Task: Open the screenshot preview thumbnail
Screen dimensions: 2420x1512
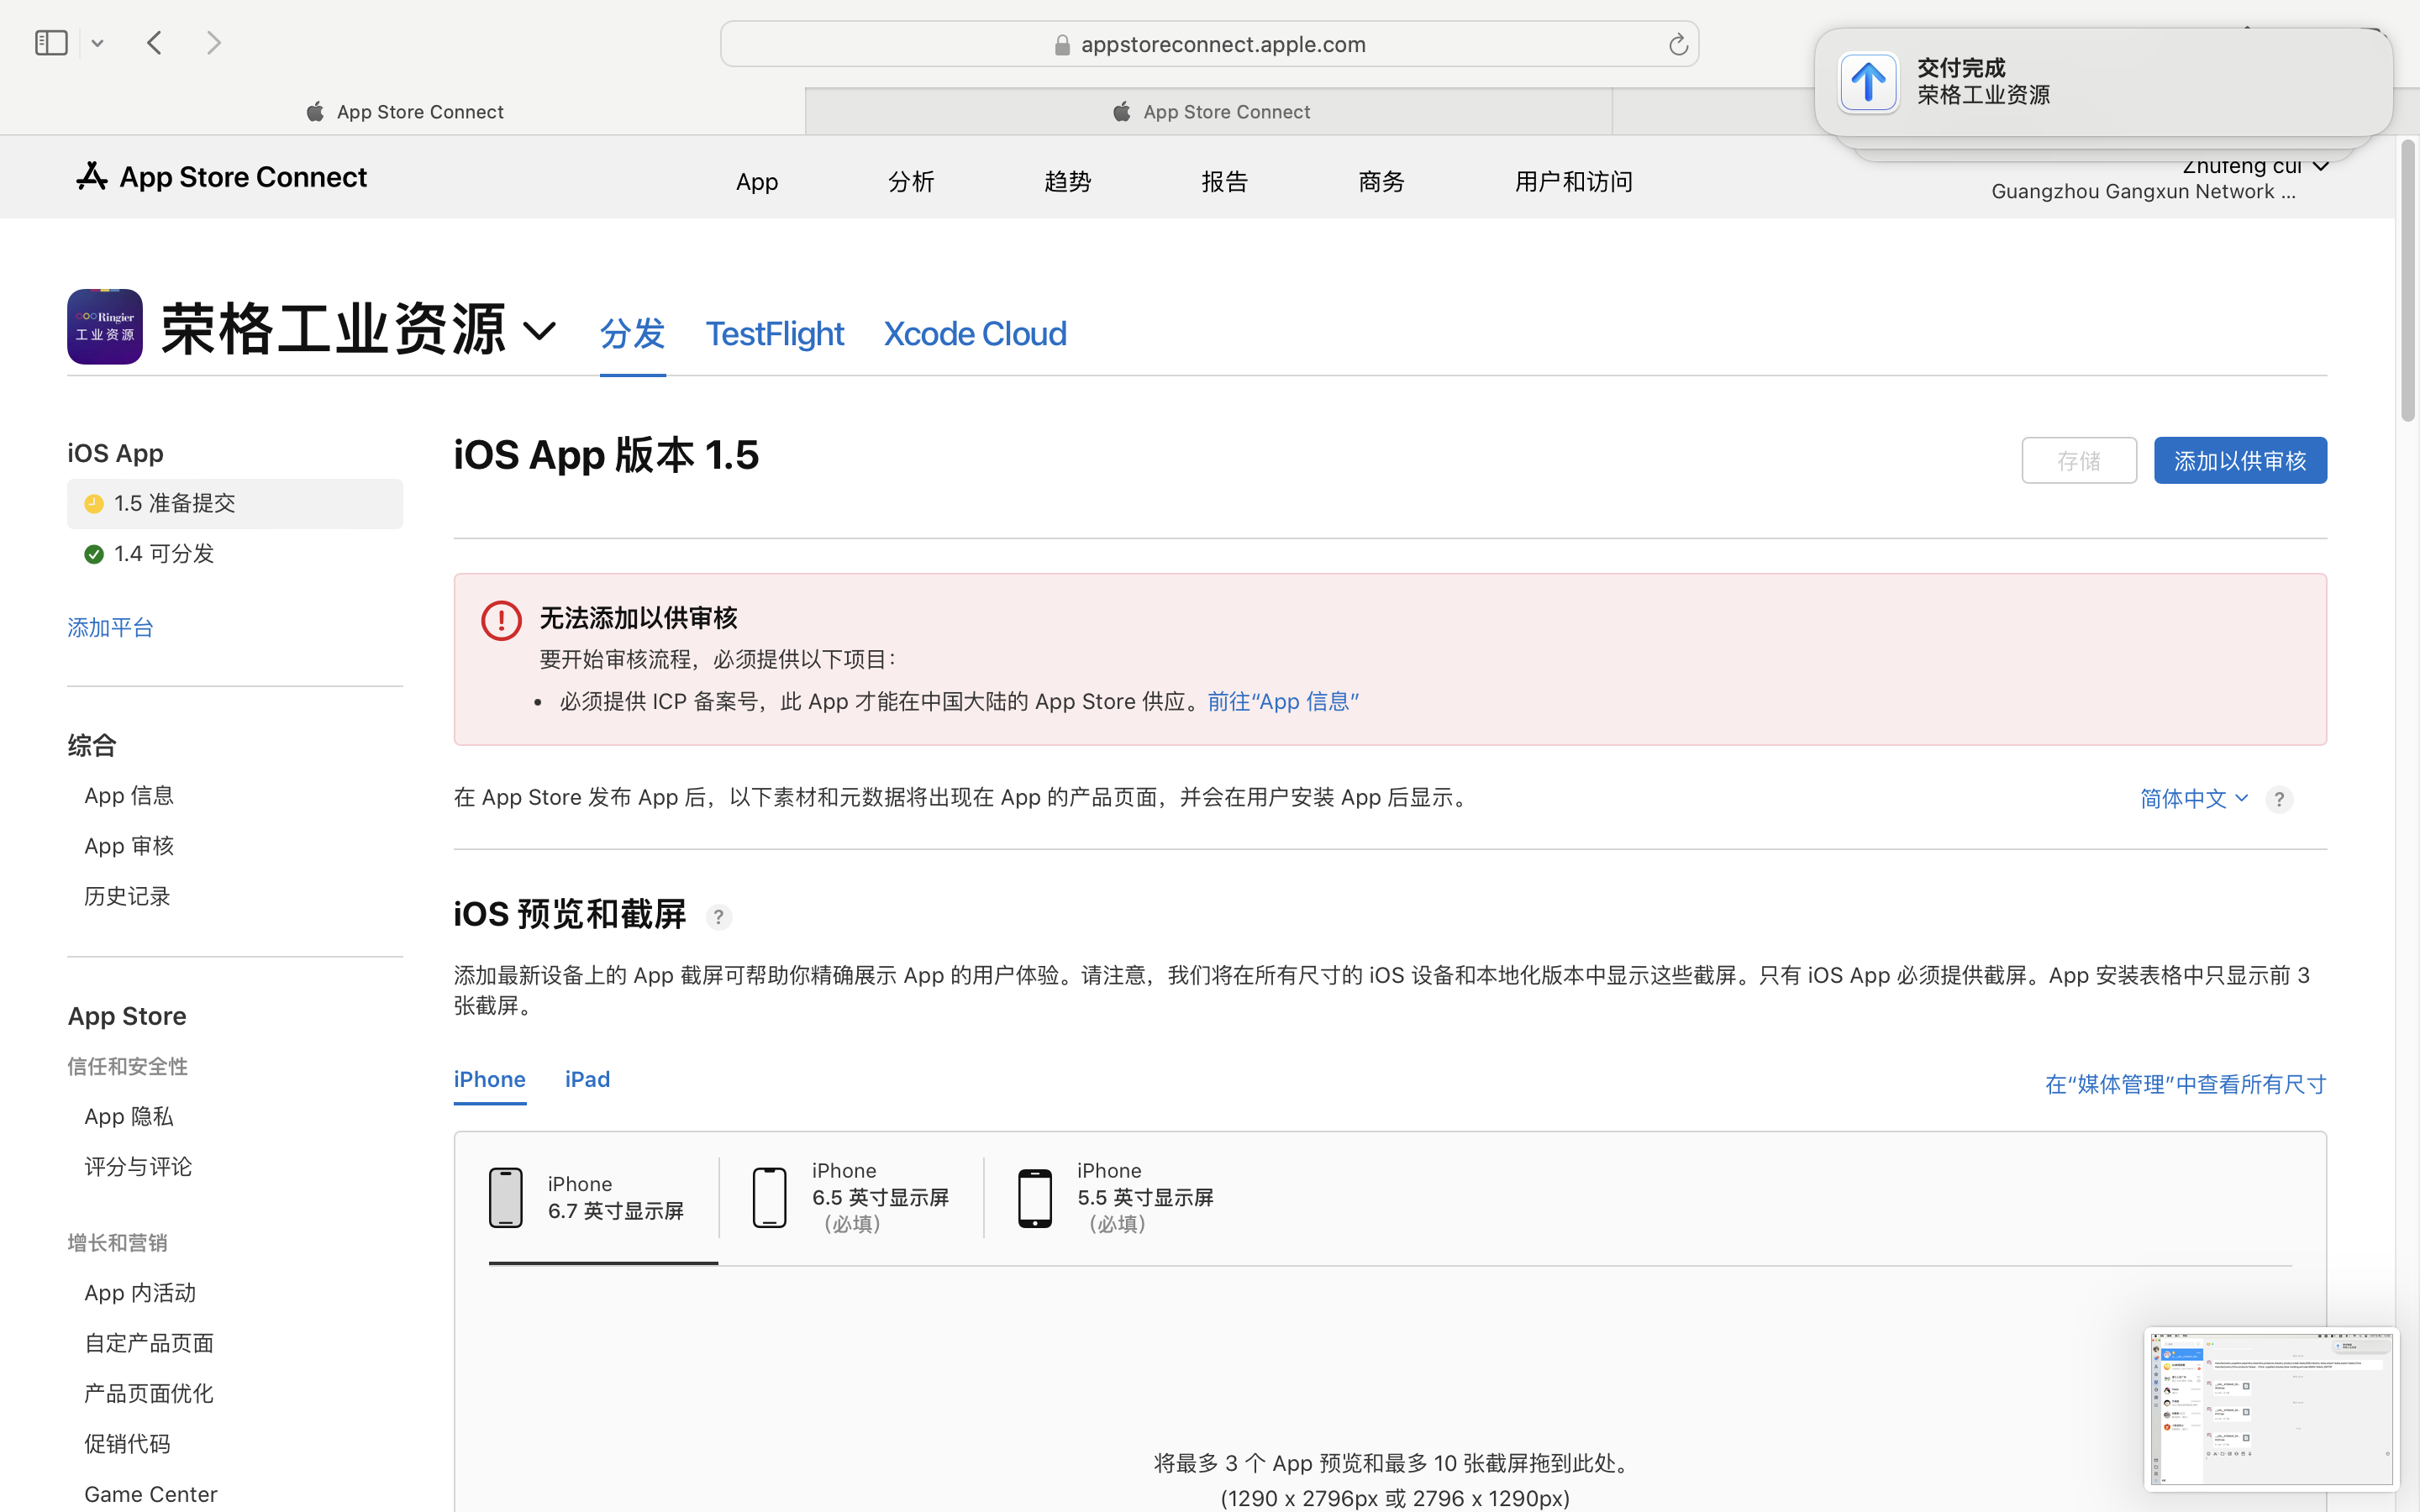Action: pos(2271,1408)
